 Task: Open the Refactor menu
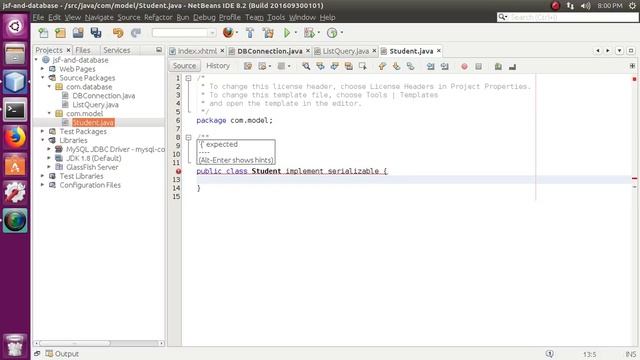coord(158,17)
